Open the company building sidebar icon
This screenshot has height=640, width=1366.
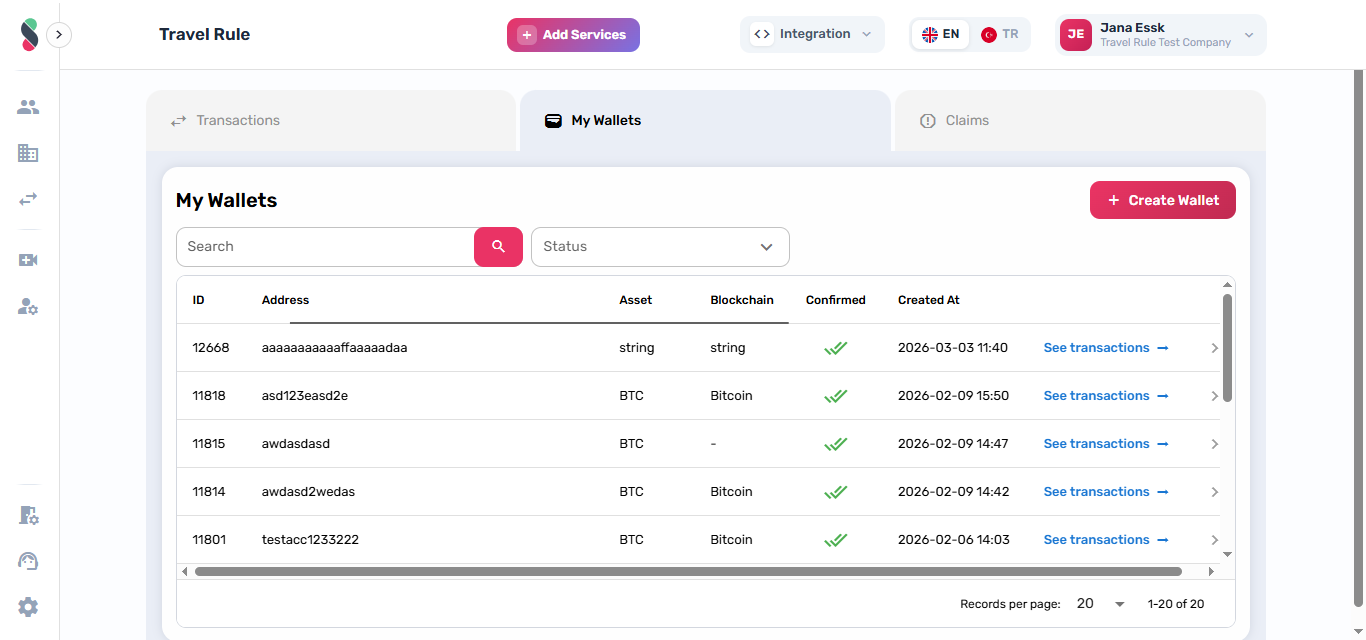point(28,153)
